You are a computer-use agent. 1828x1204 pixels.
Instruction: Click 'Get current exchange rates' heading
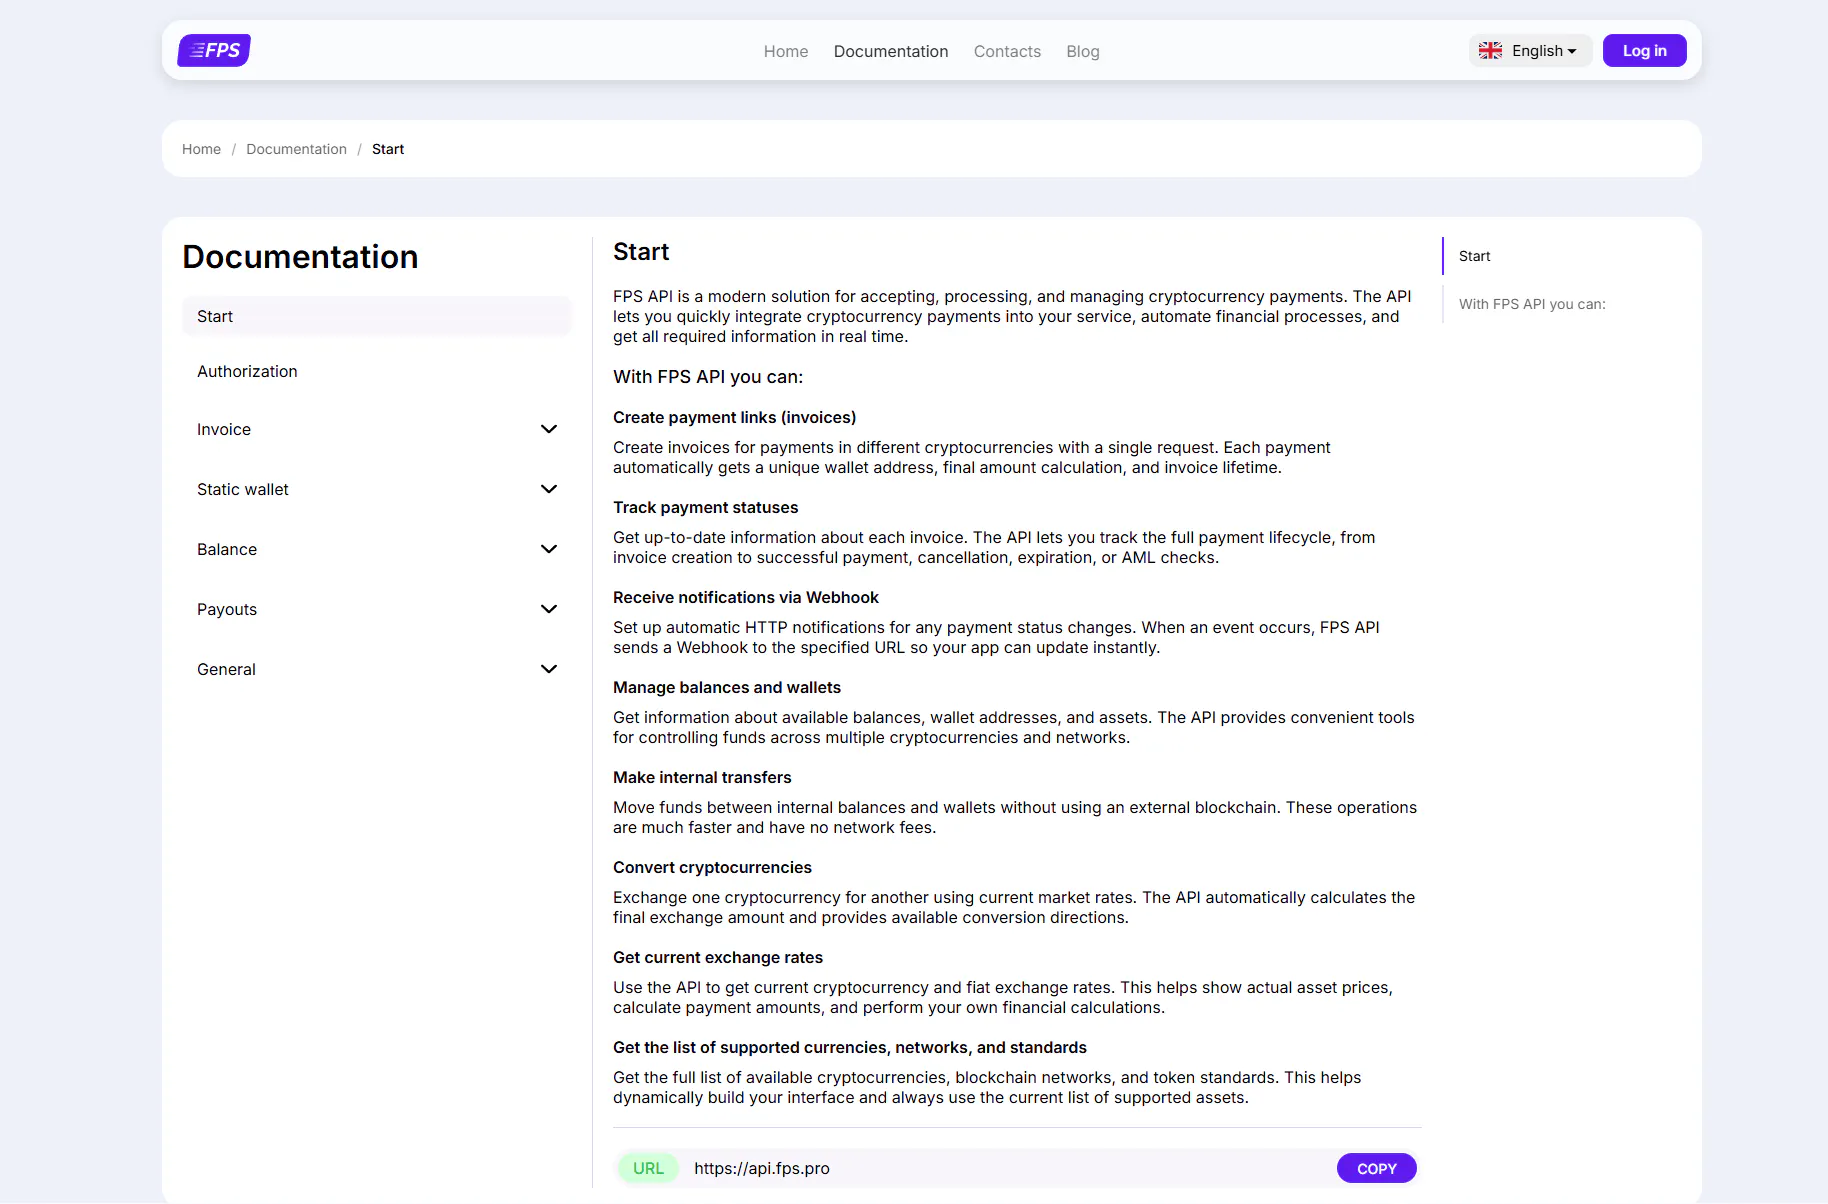[x=718, y=957]
